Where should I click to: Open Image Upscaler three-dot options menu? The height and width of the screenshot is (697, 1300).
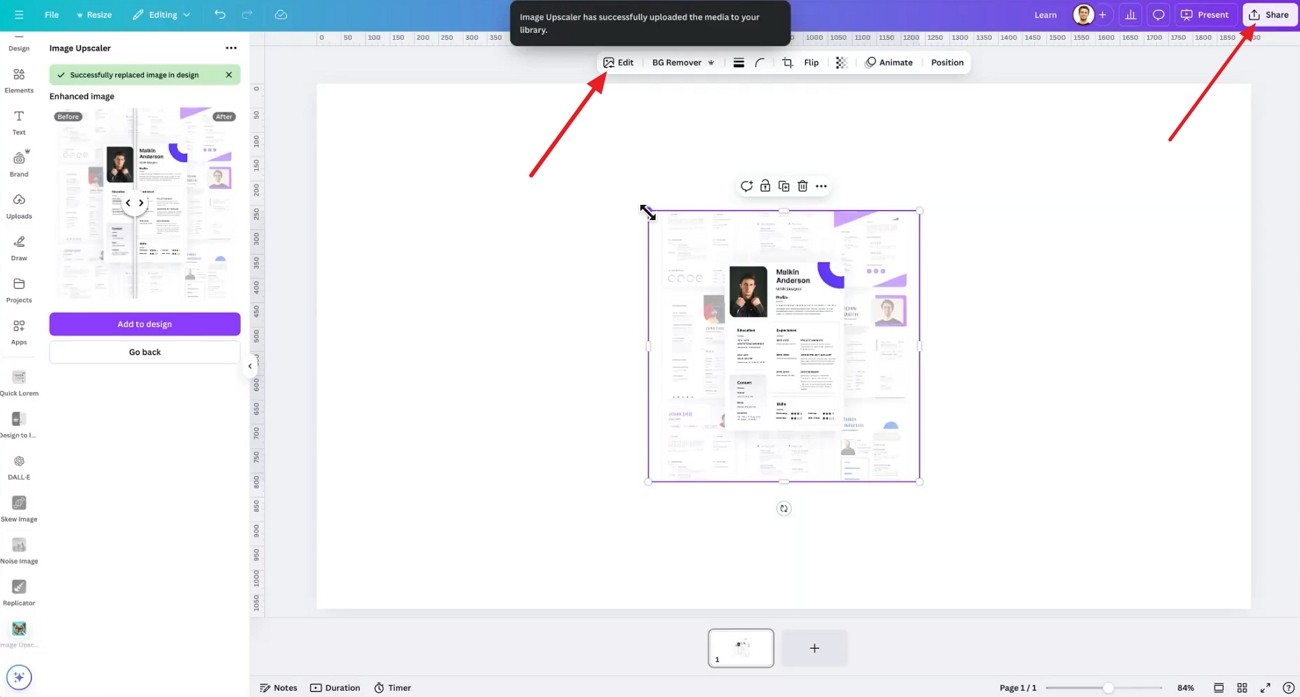[231, 48]
